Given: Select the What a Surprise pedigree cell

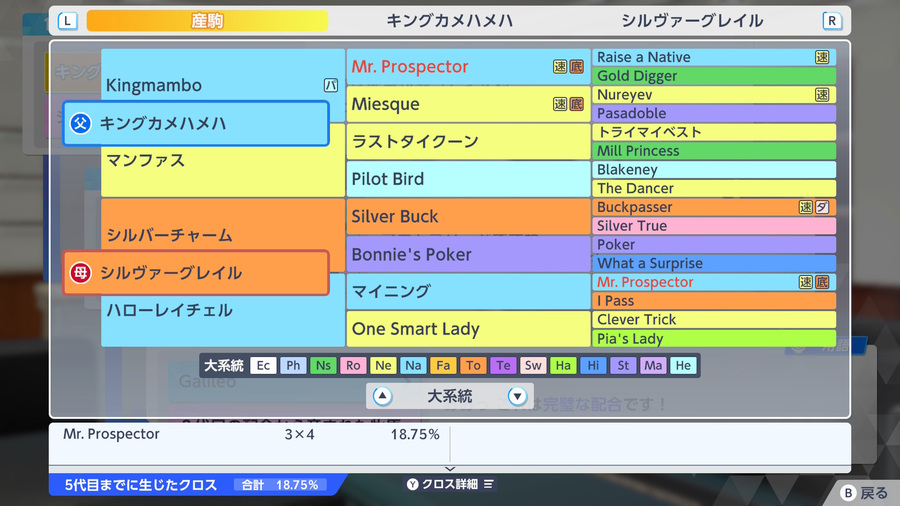Looking at the screenshot, I should pos(714,263).
